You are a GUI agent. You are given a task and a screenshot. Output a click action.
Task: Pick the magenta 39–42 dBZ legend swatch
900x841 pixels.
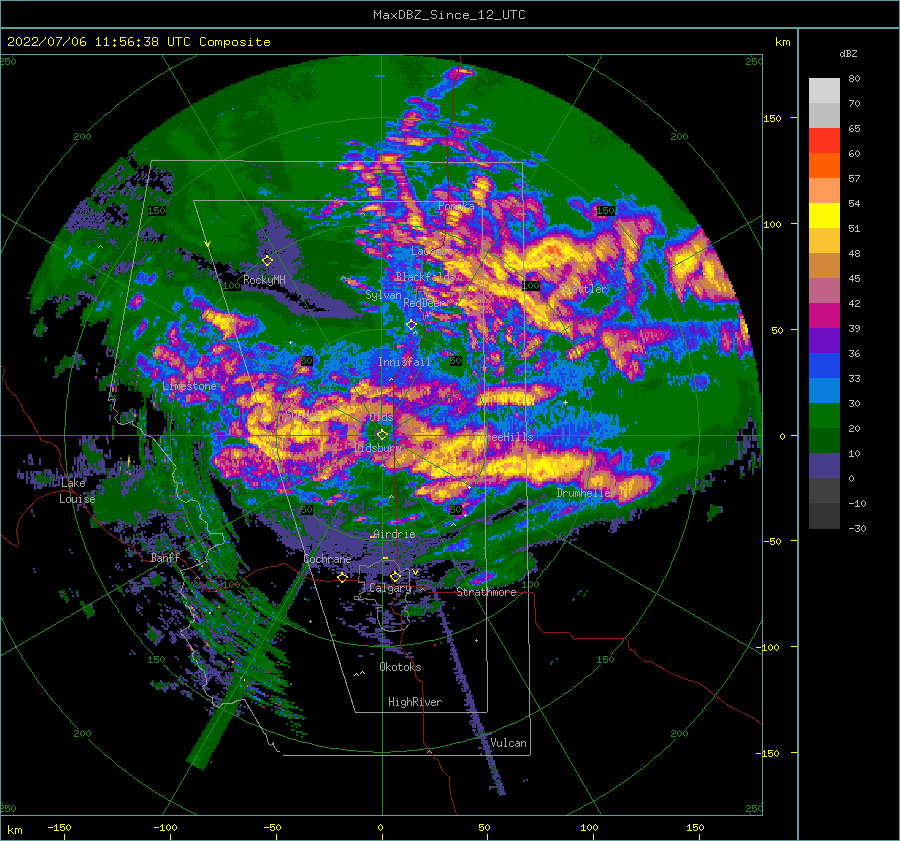[824, 316]
